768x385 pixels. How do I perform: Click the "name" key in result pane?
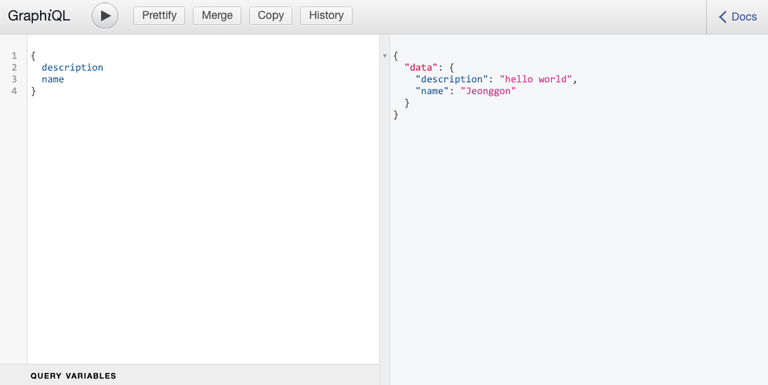coord(432,91)
